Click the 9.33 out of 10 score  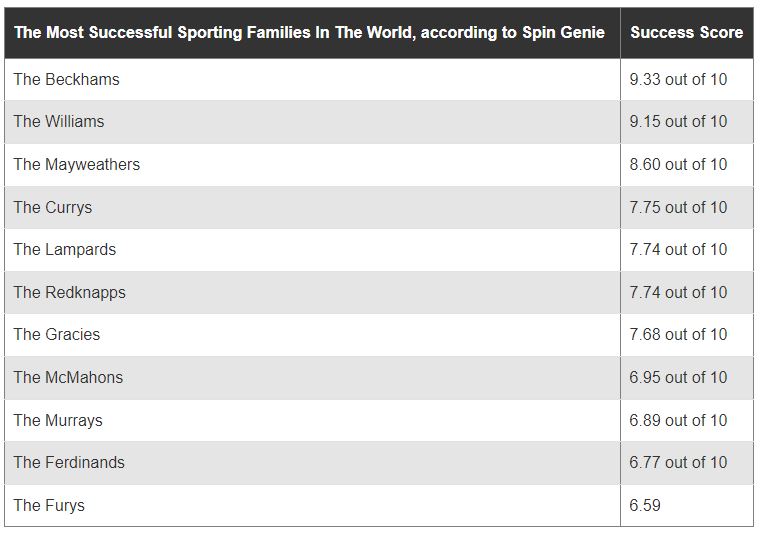[x=678, y=79]
